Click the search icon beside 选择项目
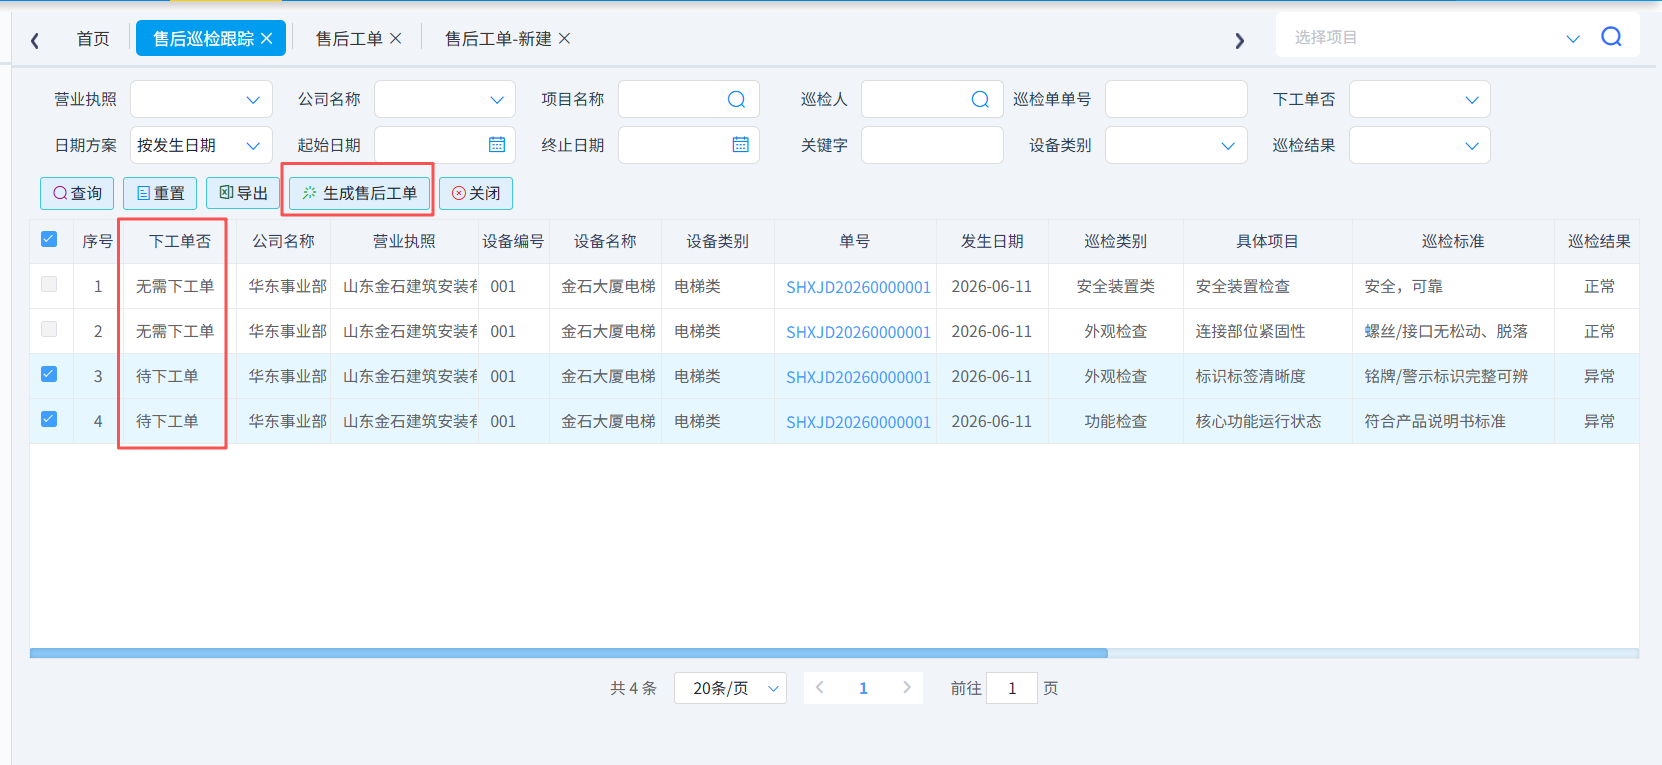The image size is (1662, 765). pyautogui.click(x=1611, y=37)
